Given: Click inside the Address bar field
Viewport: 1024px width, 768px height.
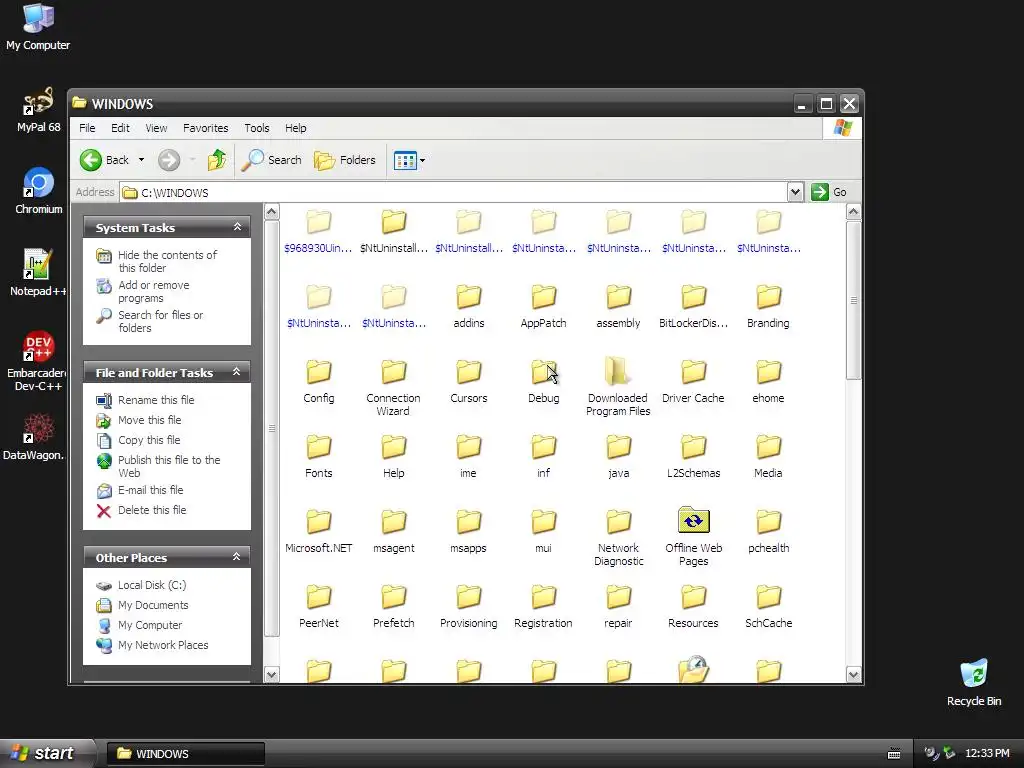Looking at the screenshot, I should coord(454,192).
